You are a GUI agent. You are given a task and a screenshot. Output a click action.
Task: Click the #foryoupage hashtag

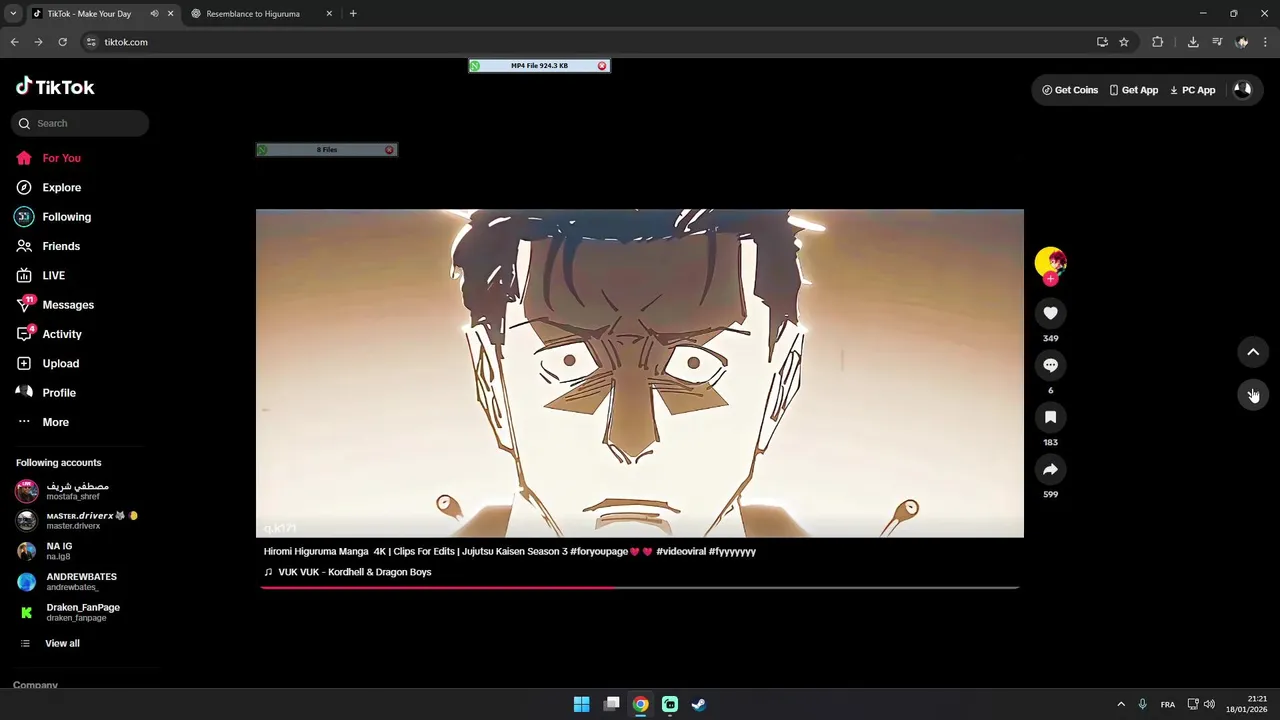point(599,551)
